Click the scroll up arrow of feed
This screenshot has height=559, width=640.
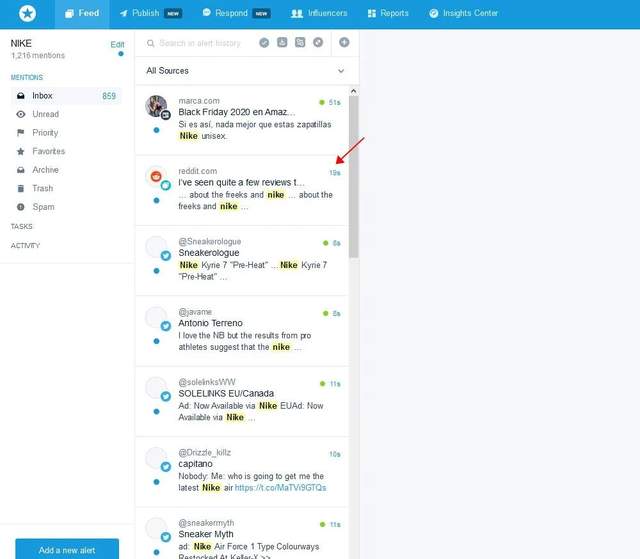(353, 91)
